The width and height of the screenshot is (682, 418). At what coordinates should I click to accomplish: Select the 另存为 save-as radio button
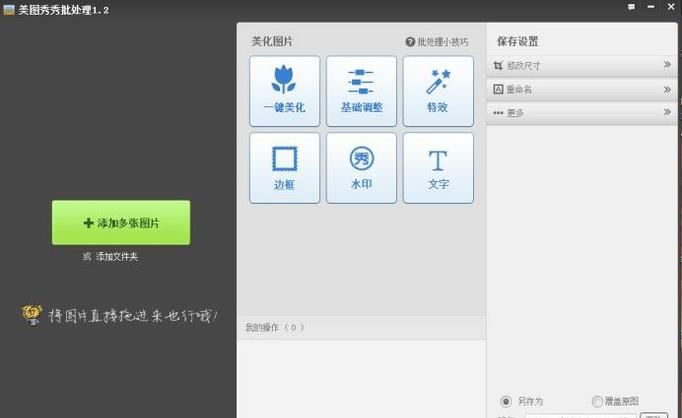coord(505,401)
